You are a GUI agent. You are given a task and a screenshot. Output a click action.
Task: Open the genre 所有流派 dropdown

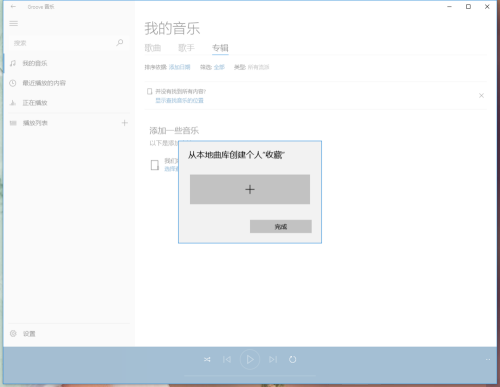(259, 67)
